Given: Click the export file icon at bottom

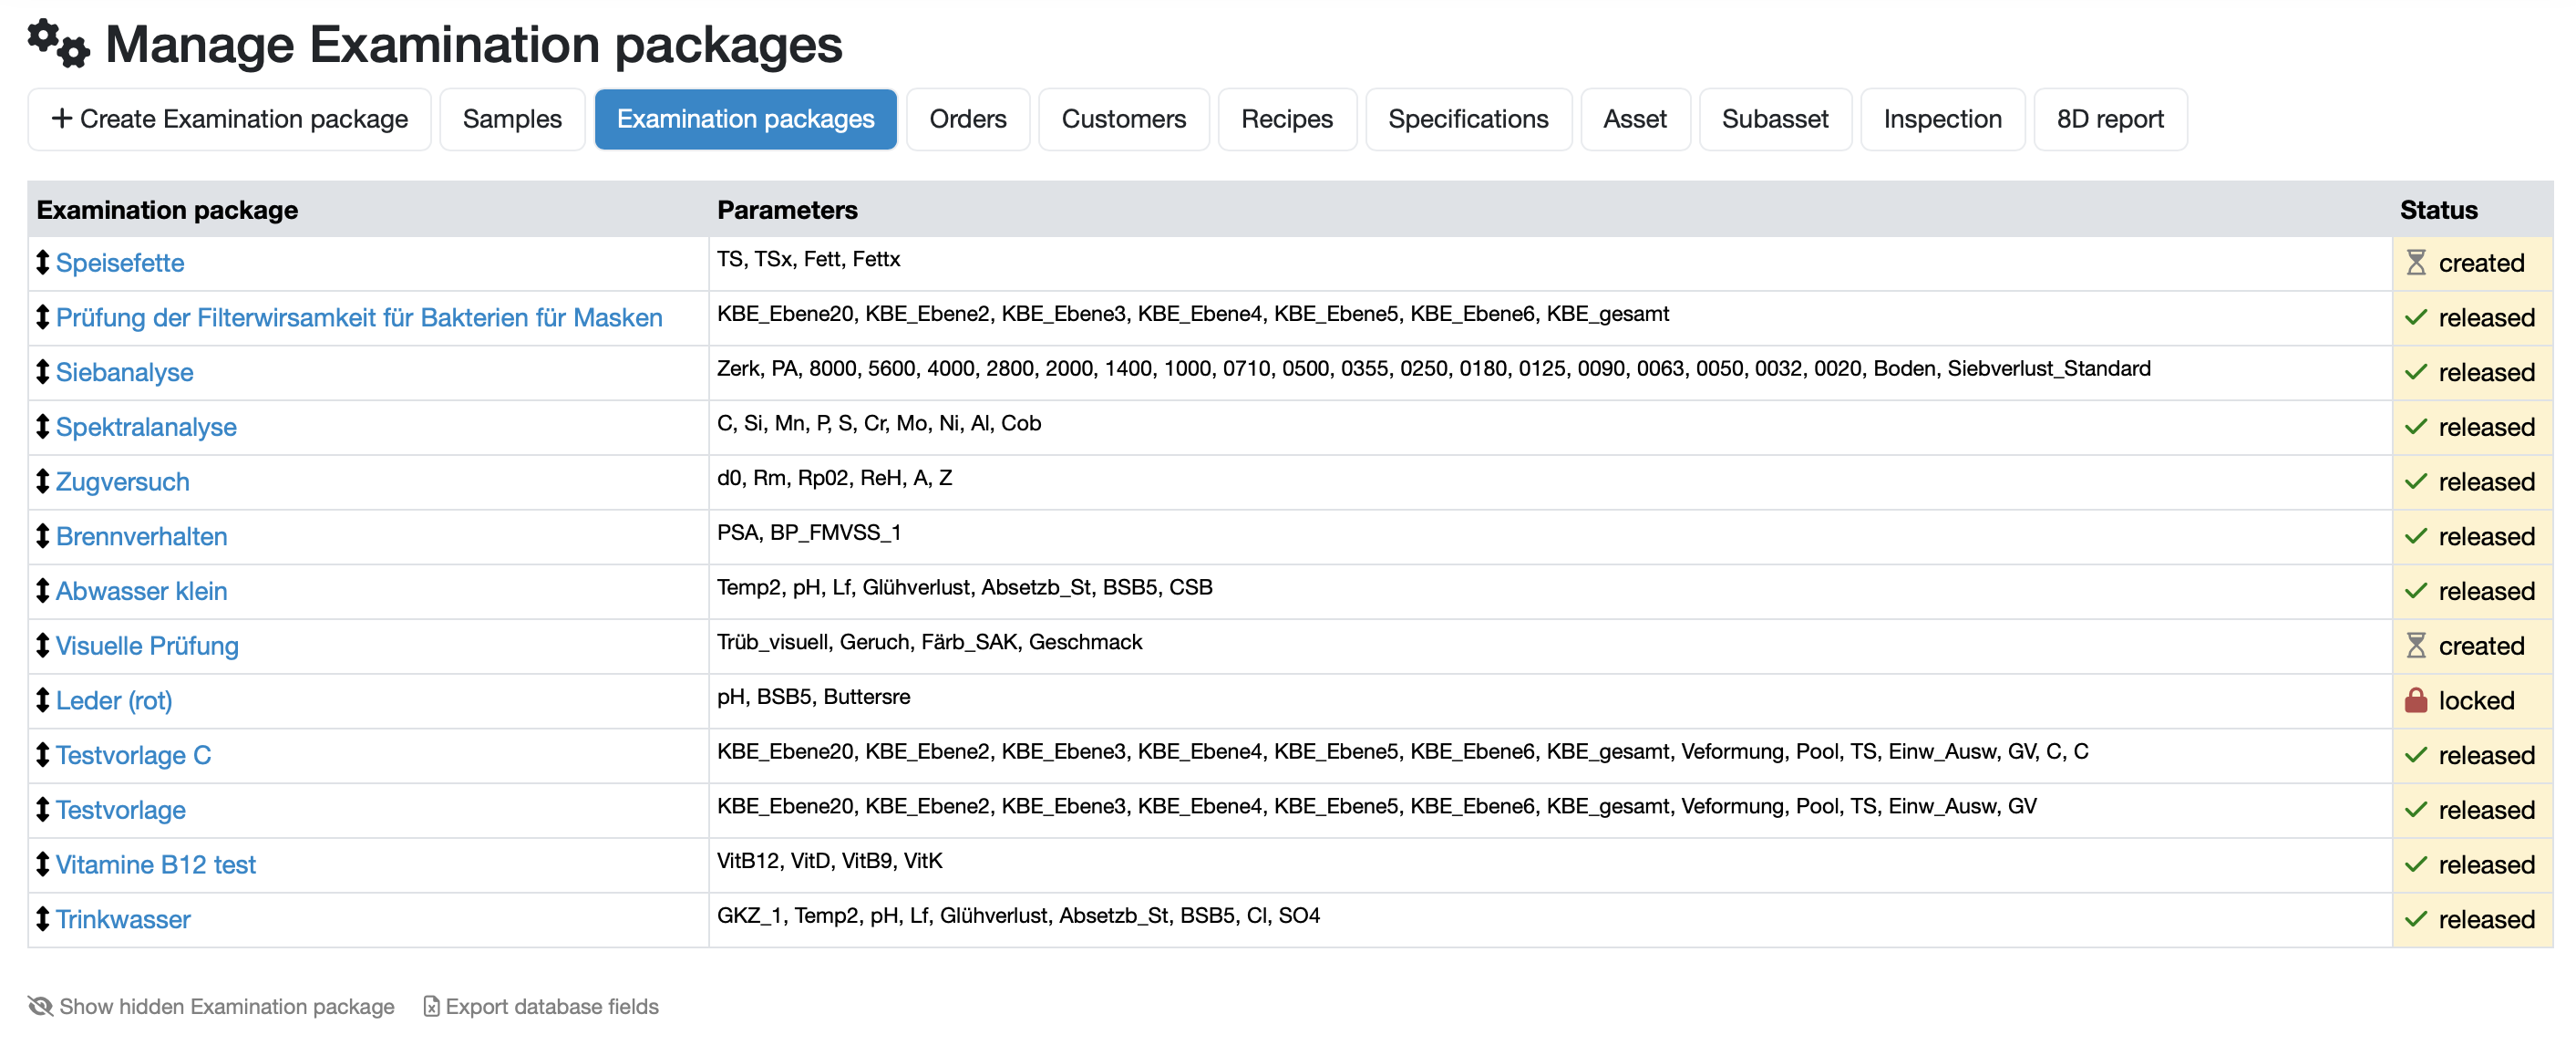Looking at the screenshot, I should click(431, 1006).
